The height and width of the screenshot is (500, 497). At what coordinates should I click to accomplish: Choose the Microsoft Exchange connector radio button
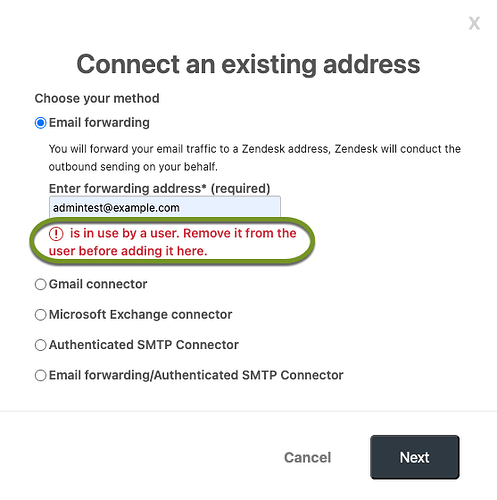point(41,315)
